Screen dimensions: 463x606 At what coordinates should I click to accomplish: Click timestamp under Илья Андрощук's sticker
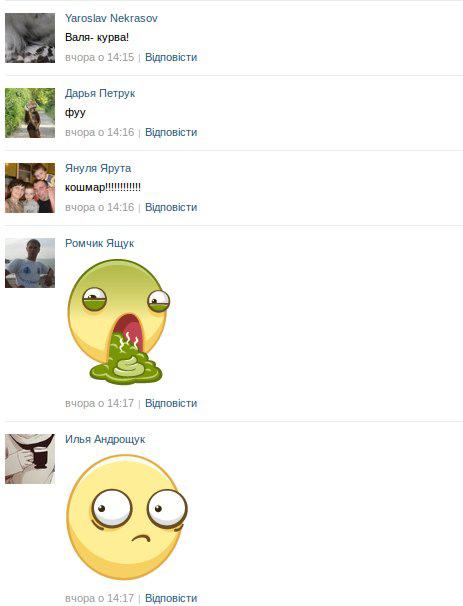(x=99, y=598)
